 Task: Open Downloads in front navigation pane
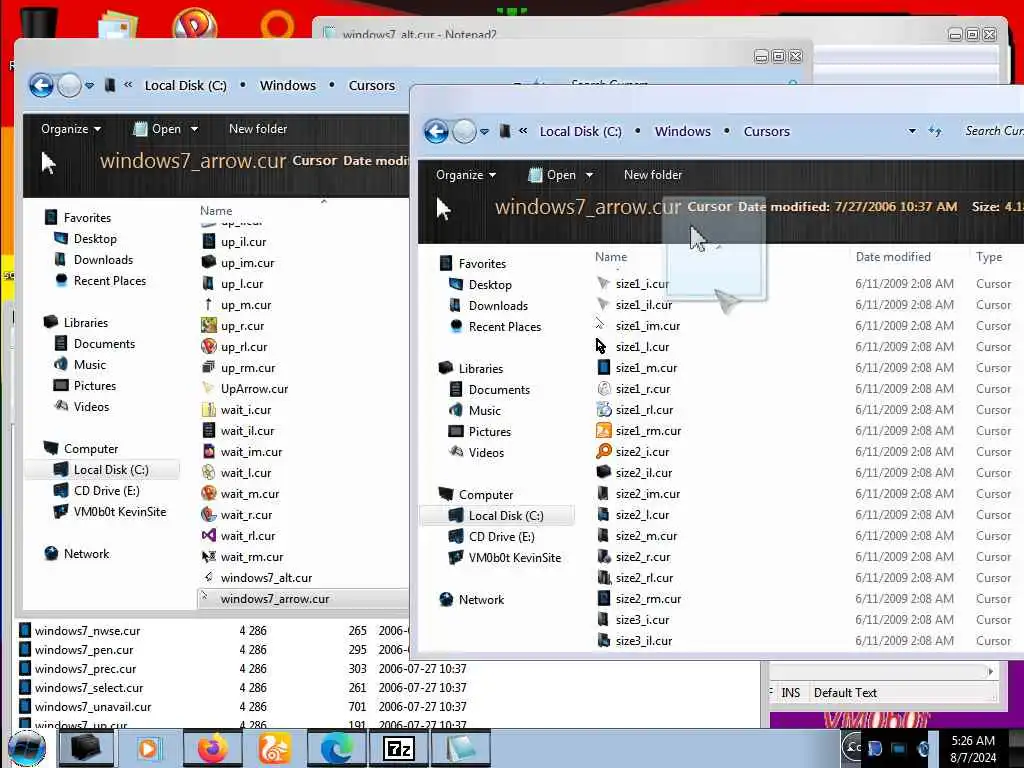point(488,306)
